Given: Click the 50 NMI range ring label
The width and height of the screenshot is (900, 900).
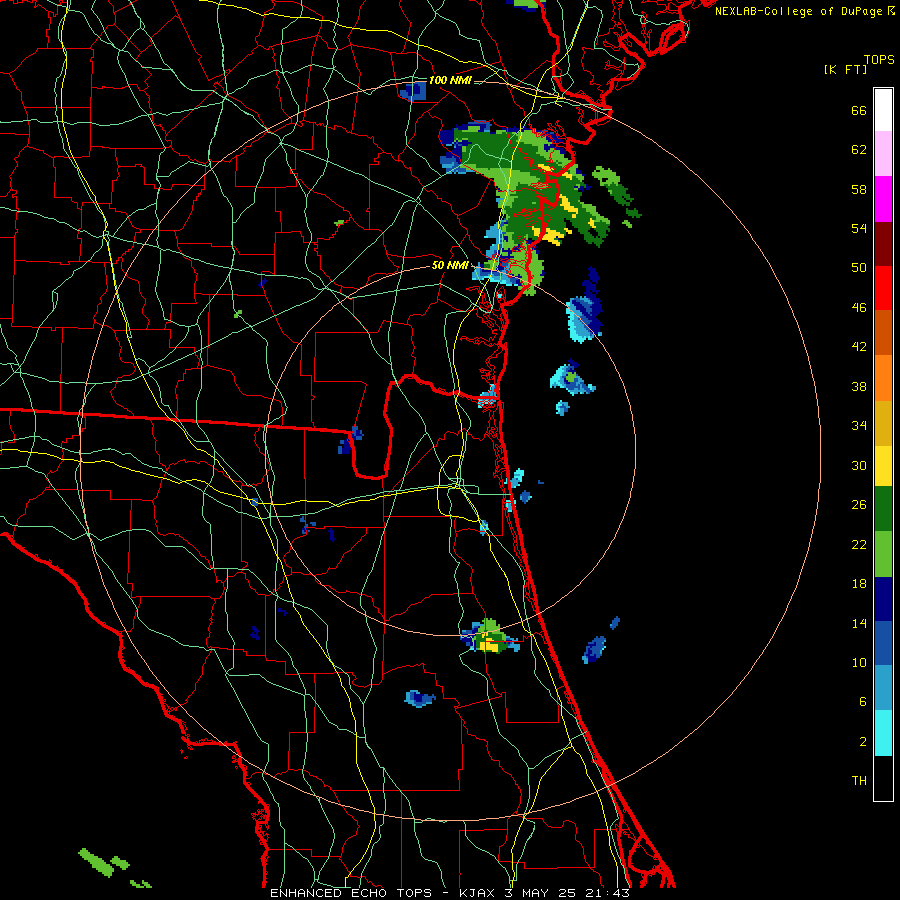Looking at the screenshot, I should point(450,266).
